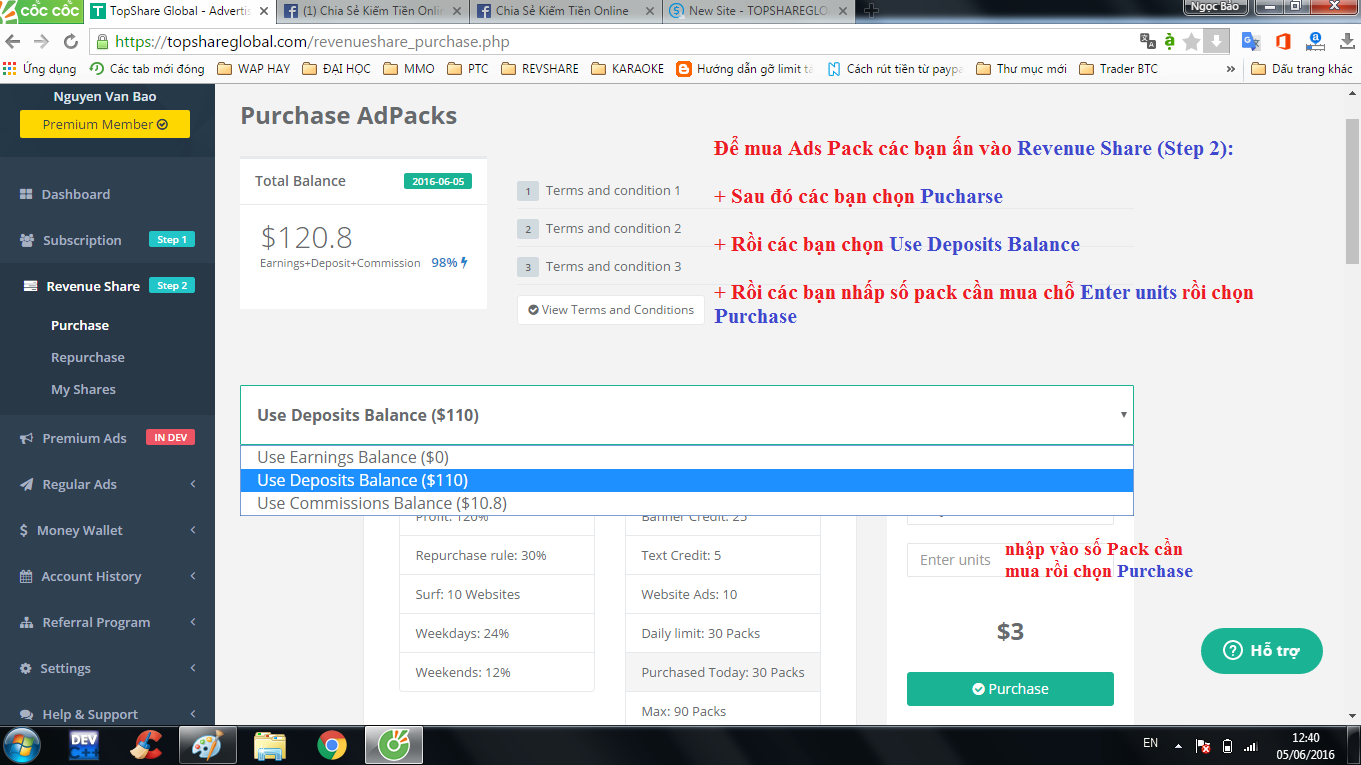
Task: Reload the page with the refresh icon
Action: (x=71, y=42)
